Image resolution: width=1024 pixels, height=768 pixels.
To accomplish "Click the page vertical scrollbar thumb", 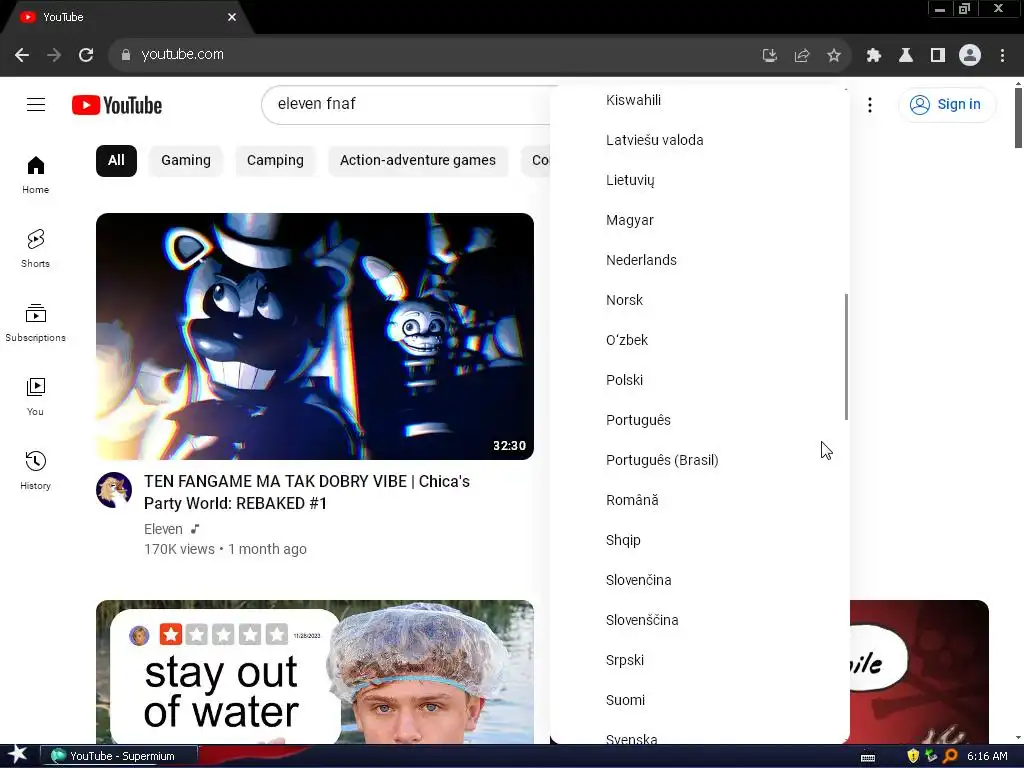I will (1017, 118).
